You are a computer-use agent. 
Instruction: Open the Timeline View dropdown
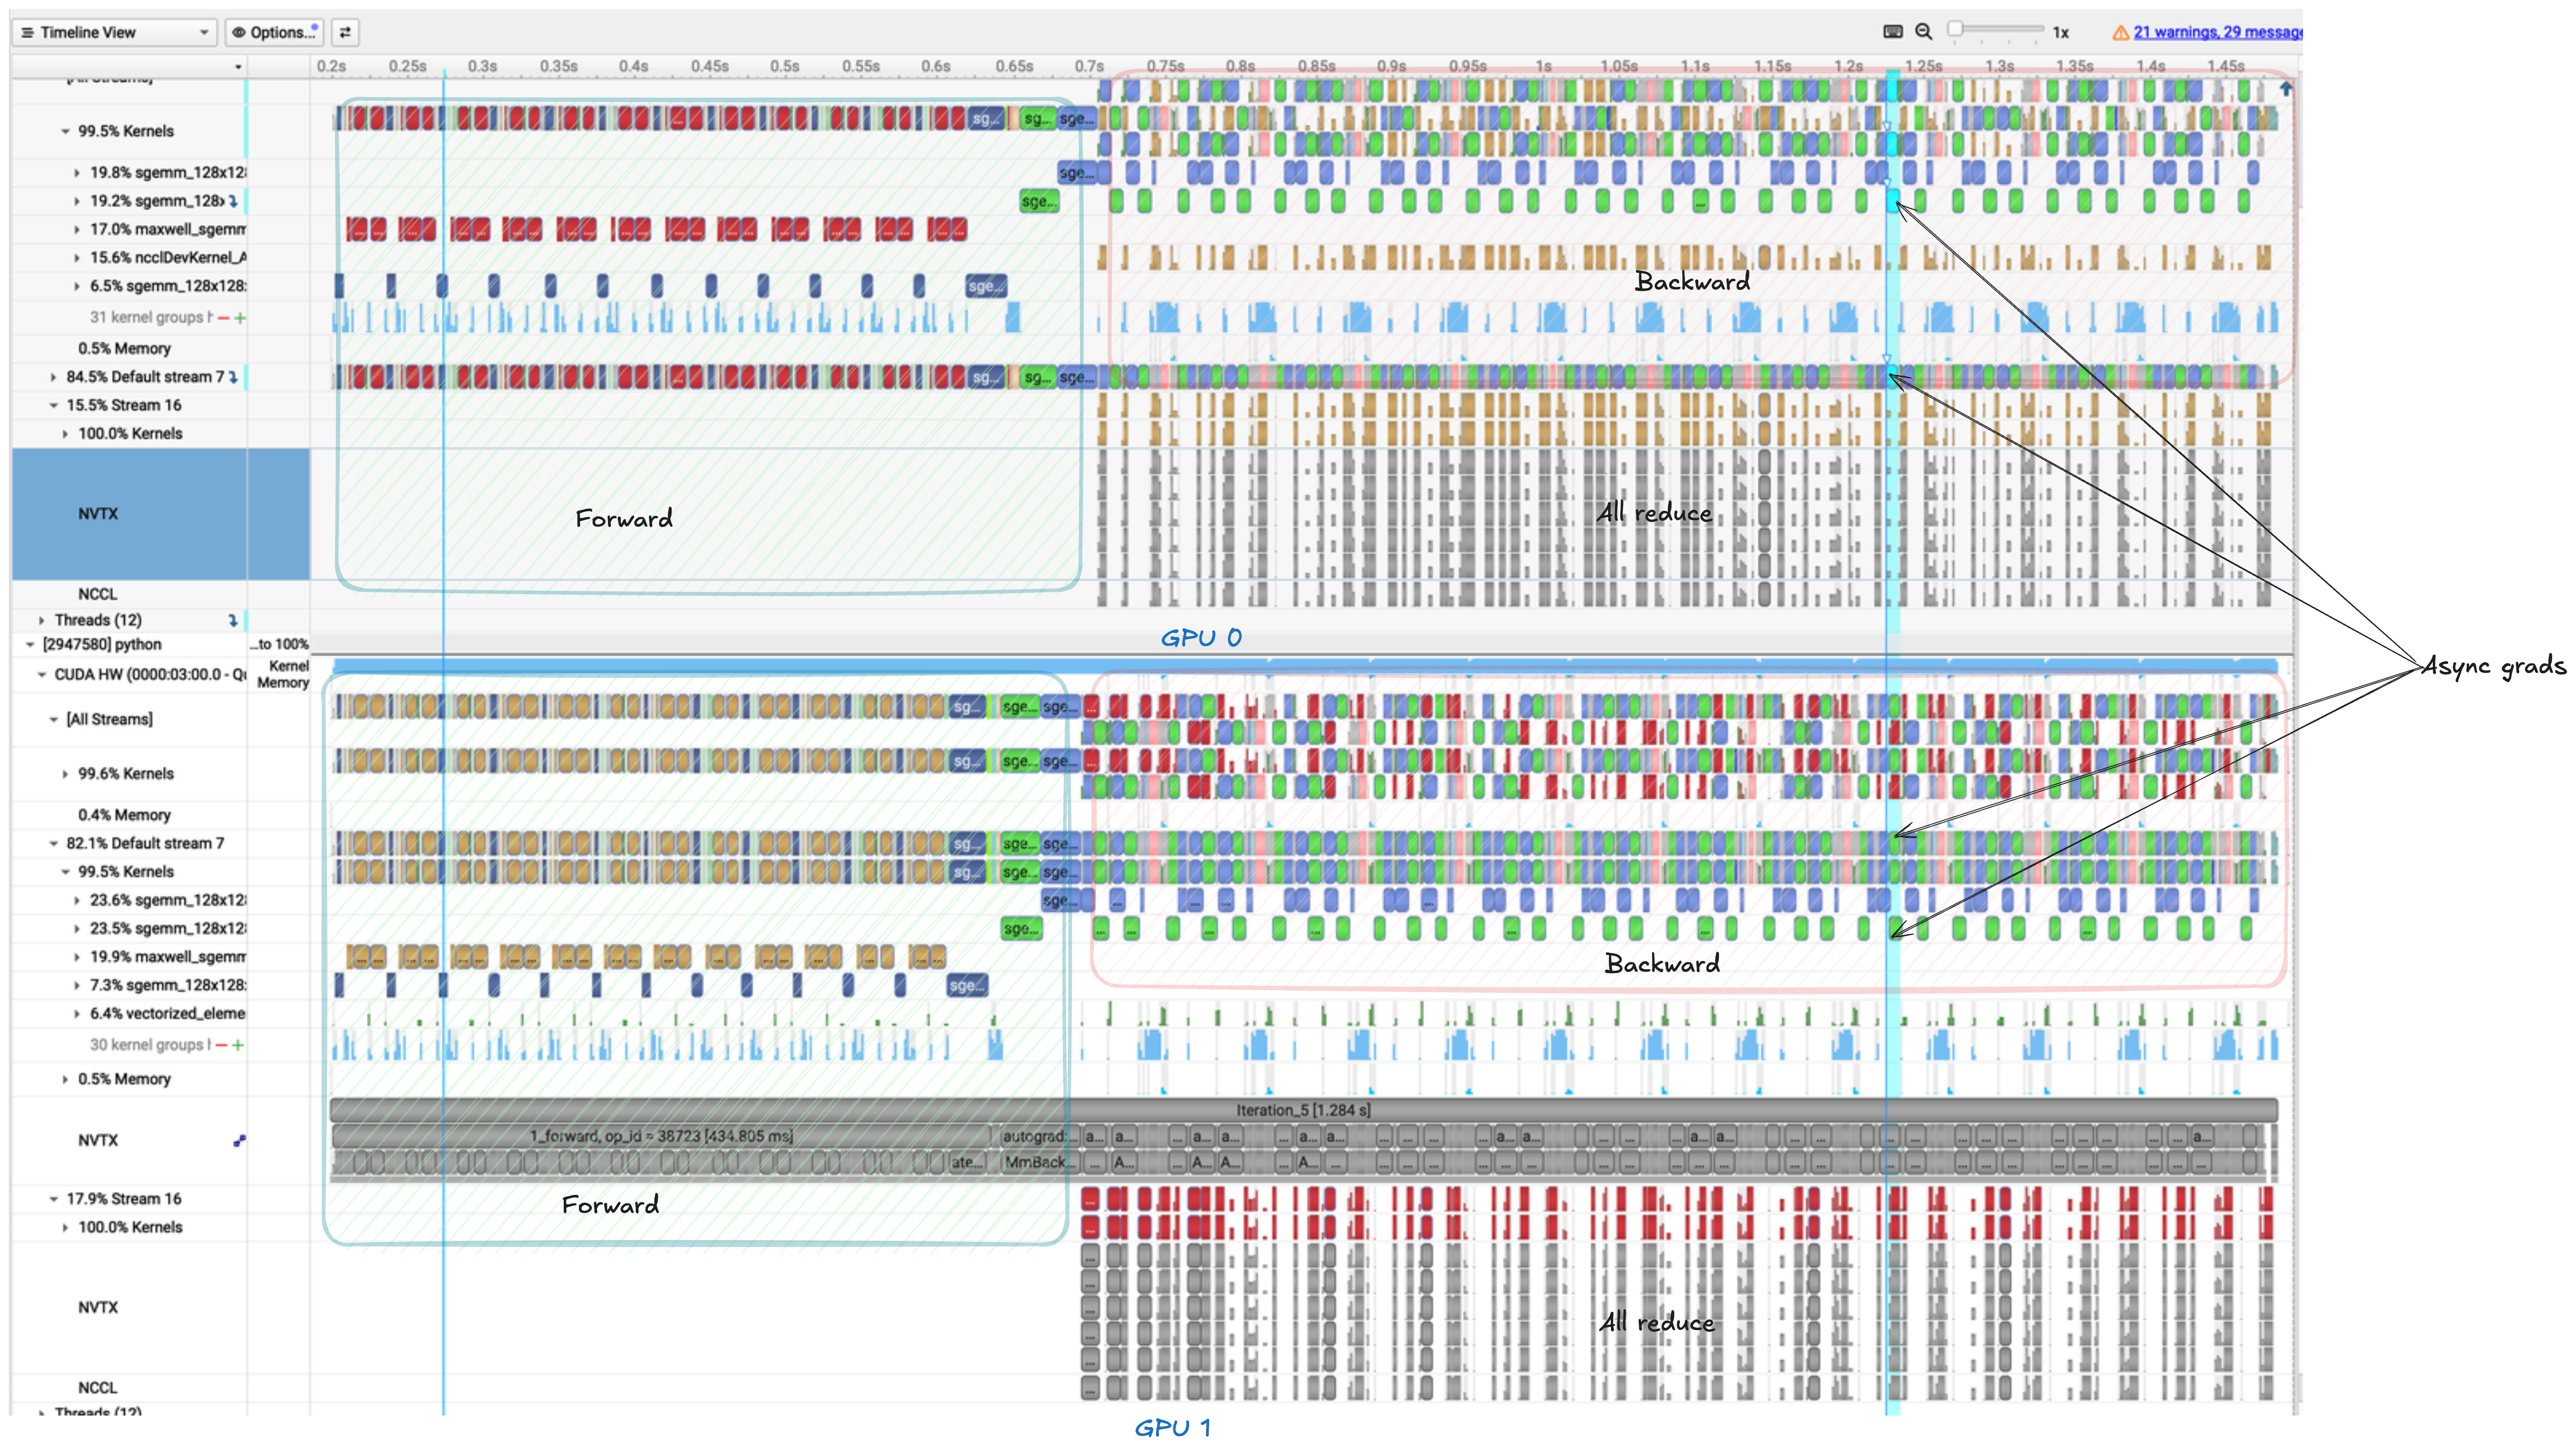pyautogui.click(x=204, y=32)
